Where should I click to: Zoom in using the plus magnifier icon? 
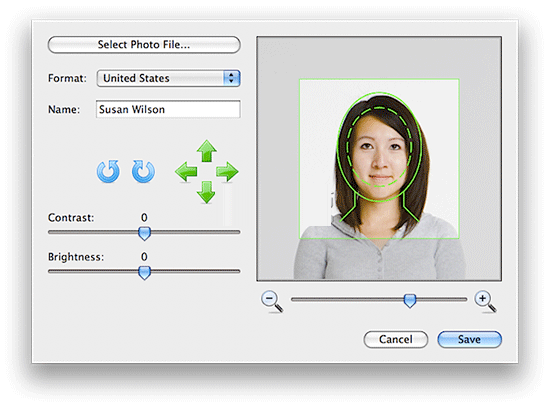click(x=485, y=301)
